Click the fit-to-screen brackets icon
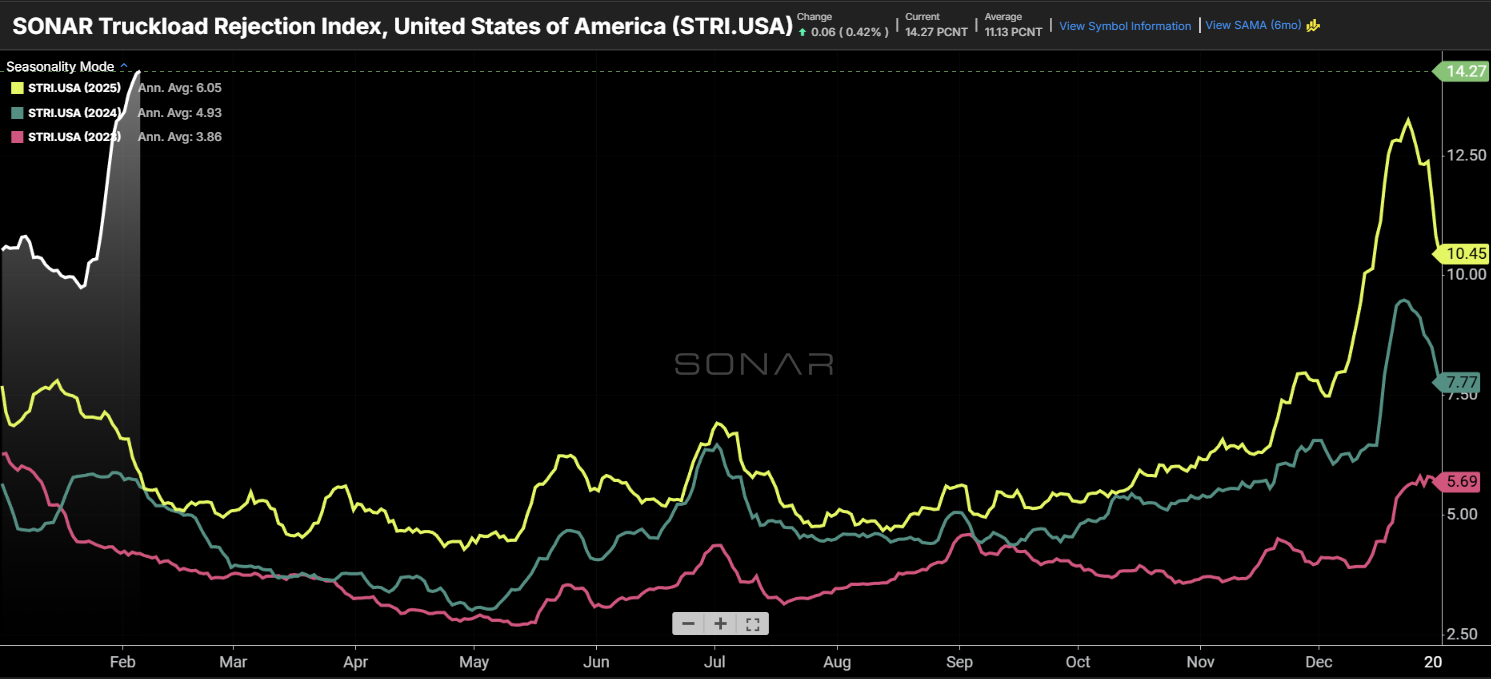Image resolution: width=1491 pixels, height=679 pixels. click(753, 624)
